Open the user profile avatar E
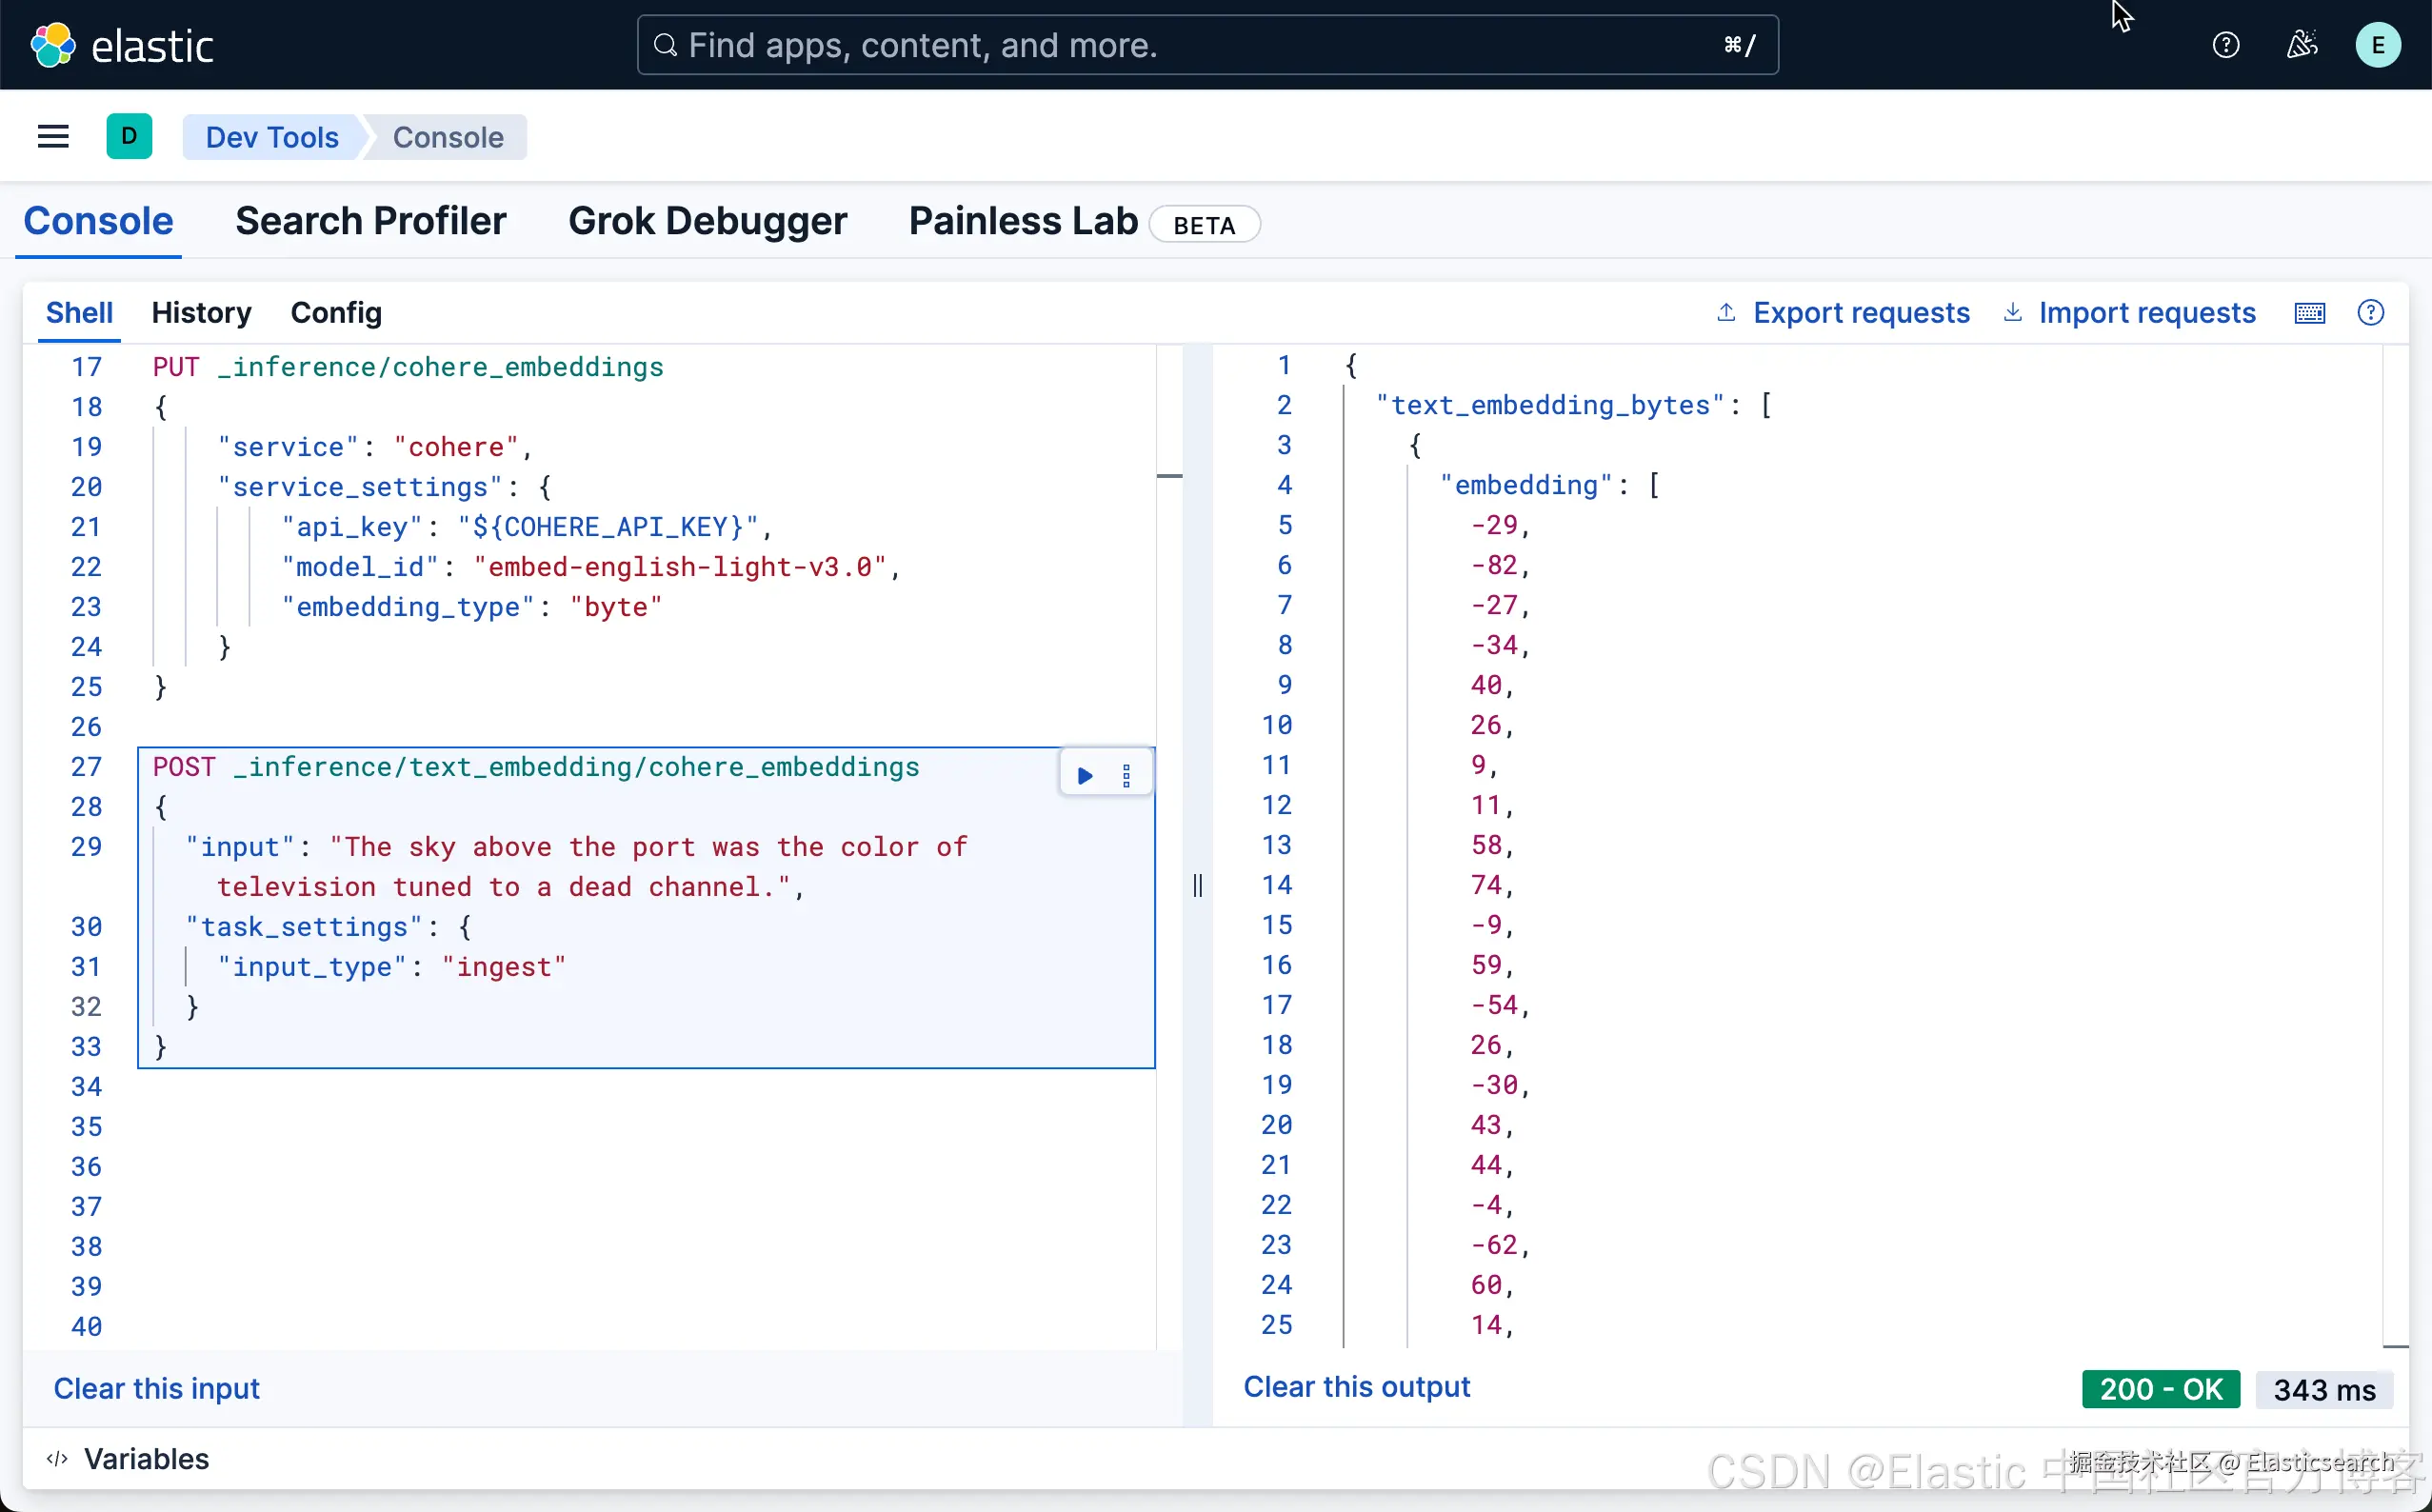Screen dimensions: 2432x1512 click(2377, 45)
